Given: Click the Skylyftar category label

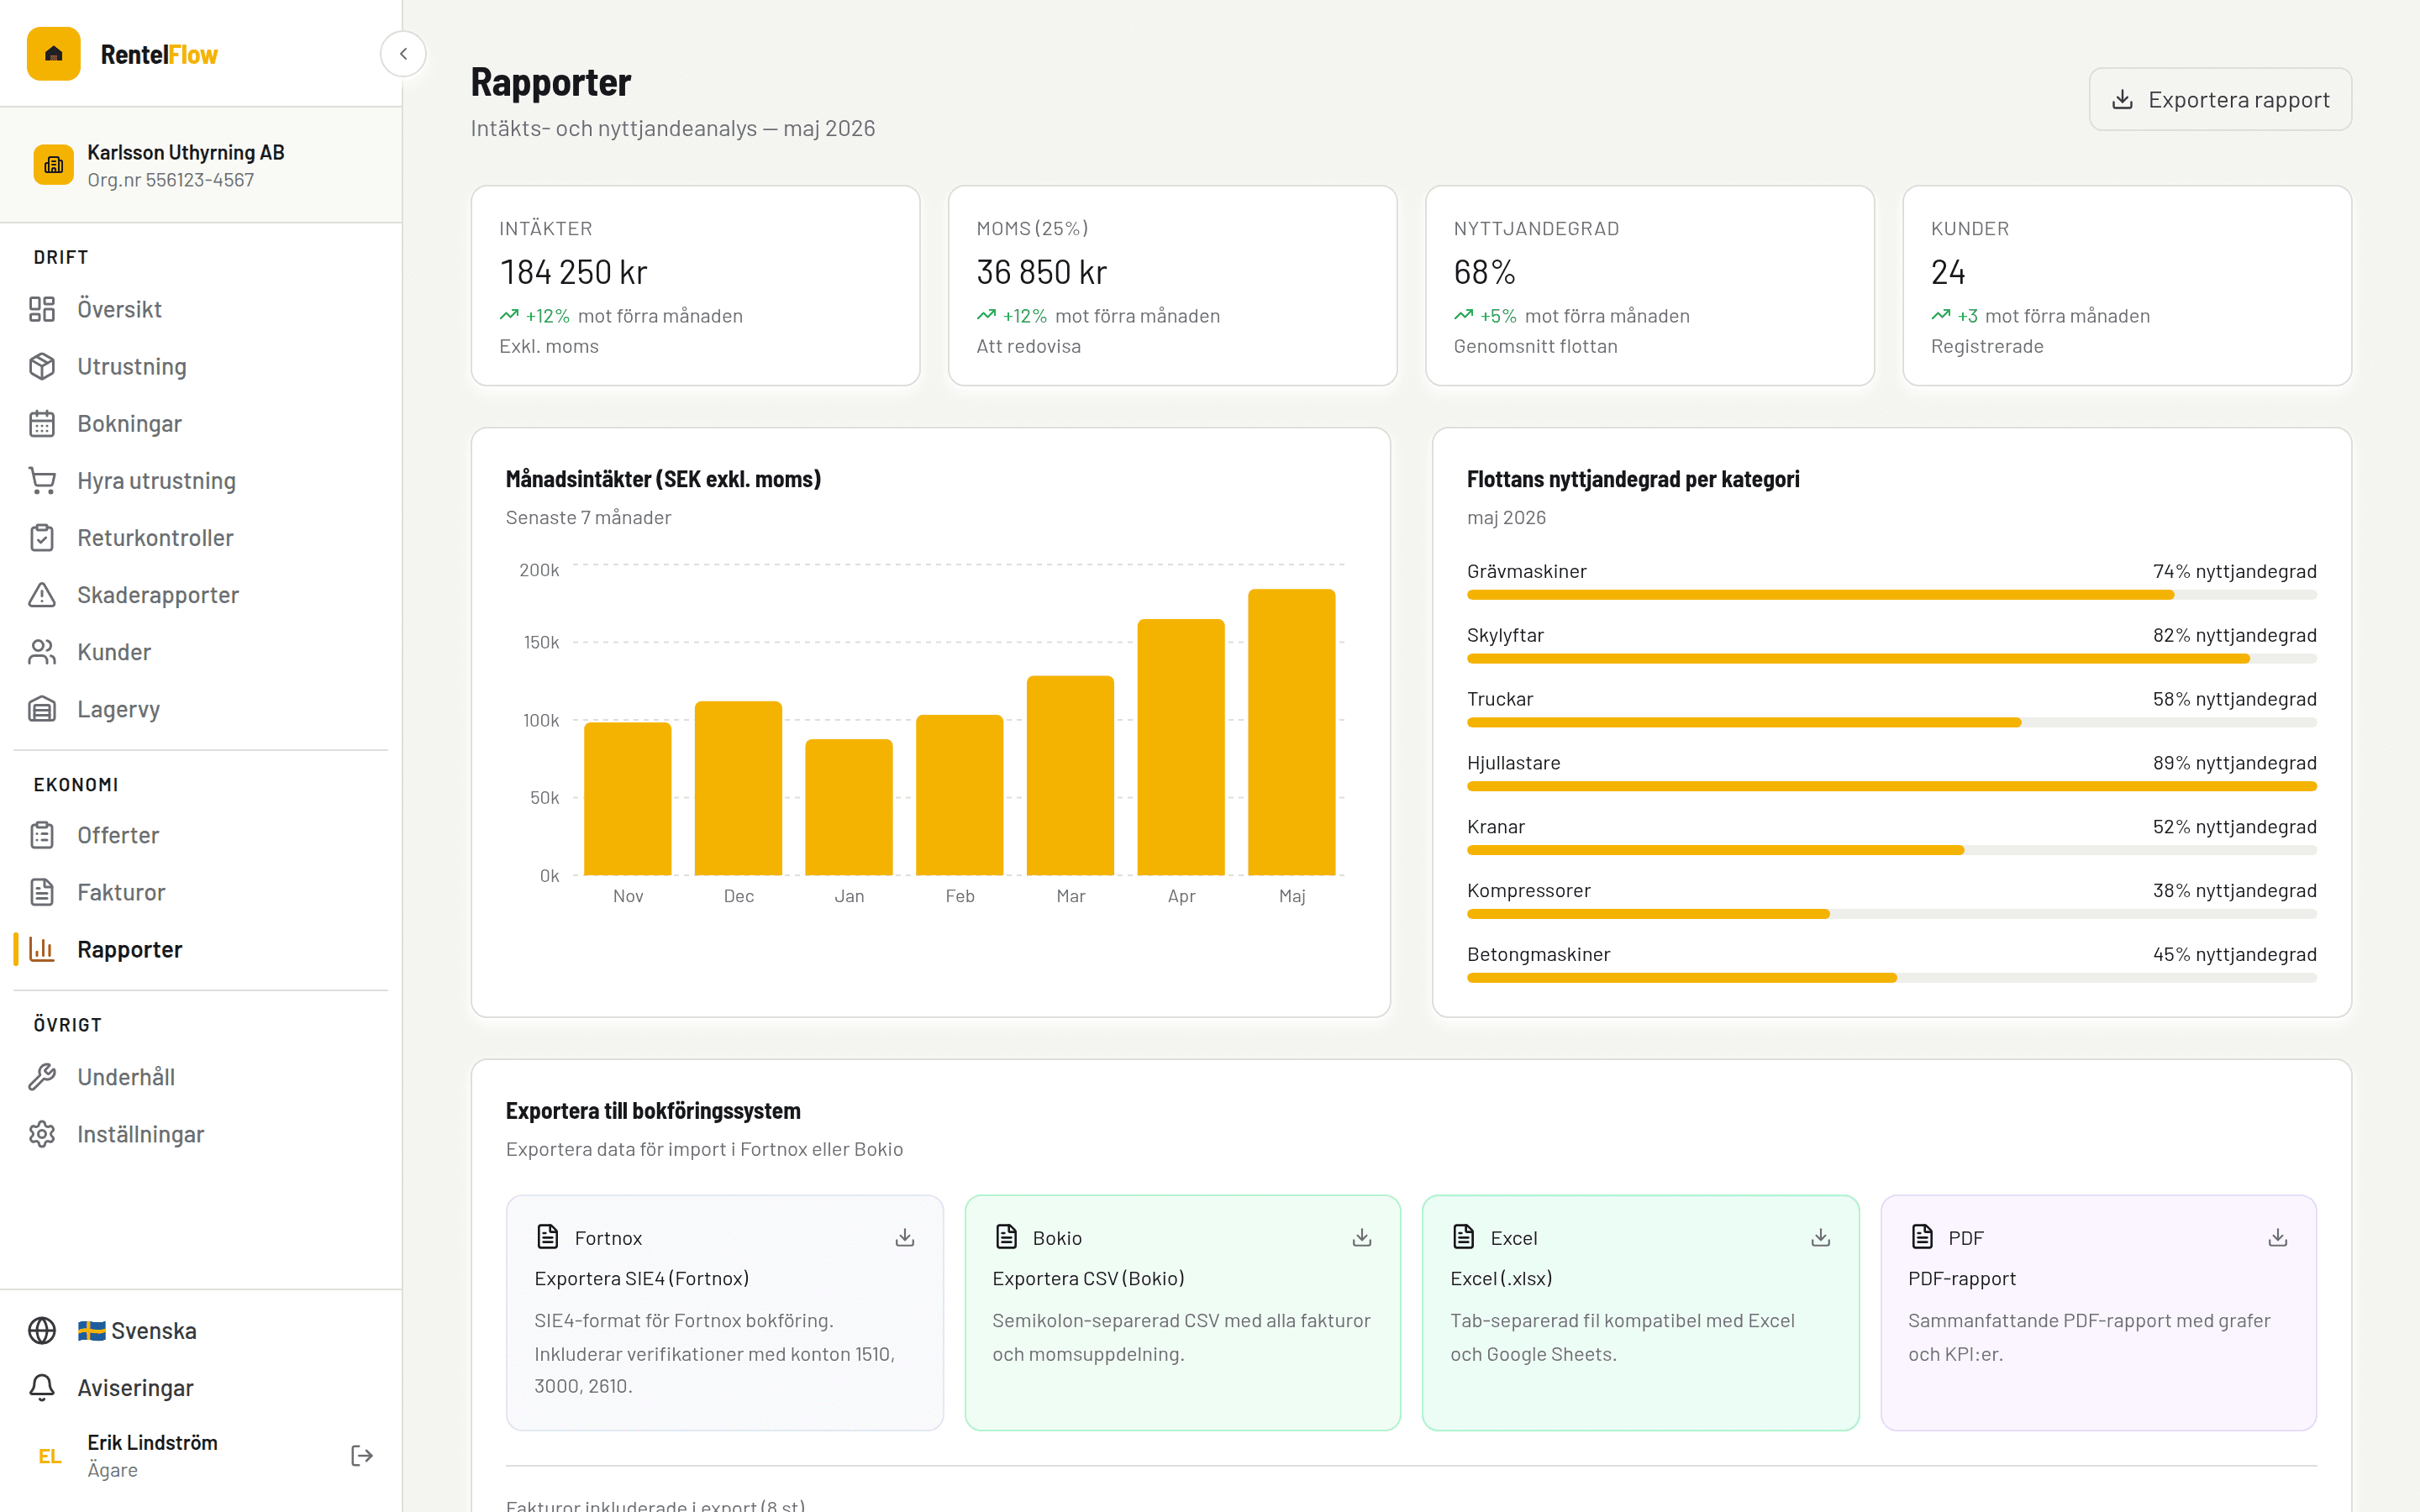Looking at the screenshot, I should 1504,635.
